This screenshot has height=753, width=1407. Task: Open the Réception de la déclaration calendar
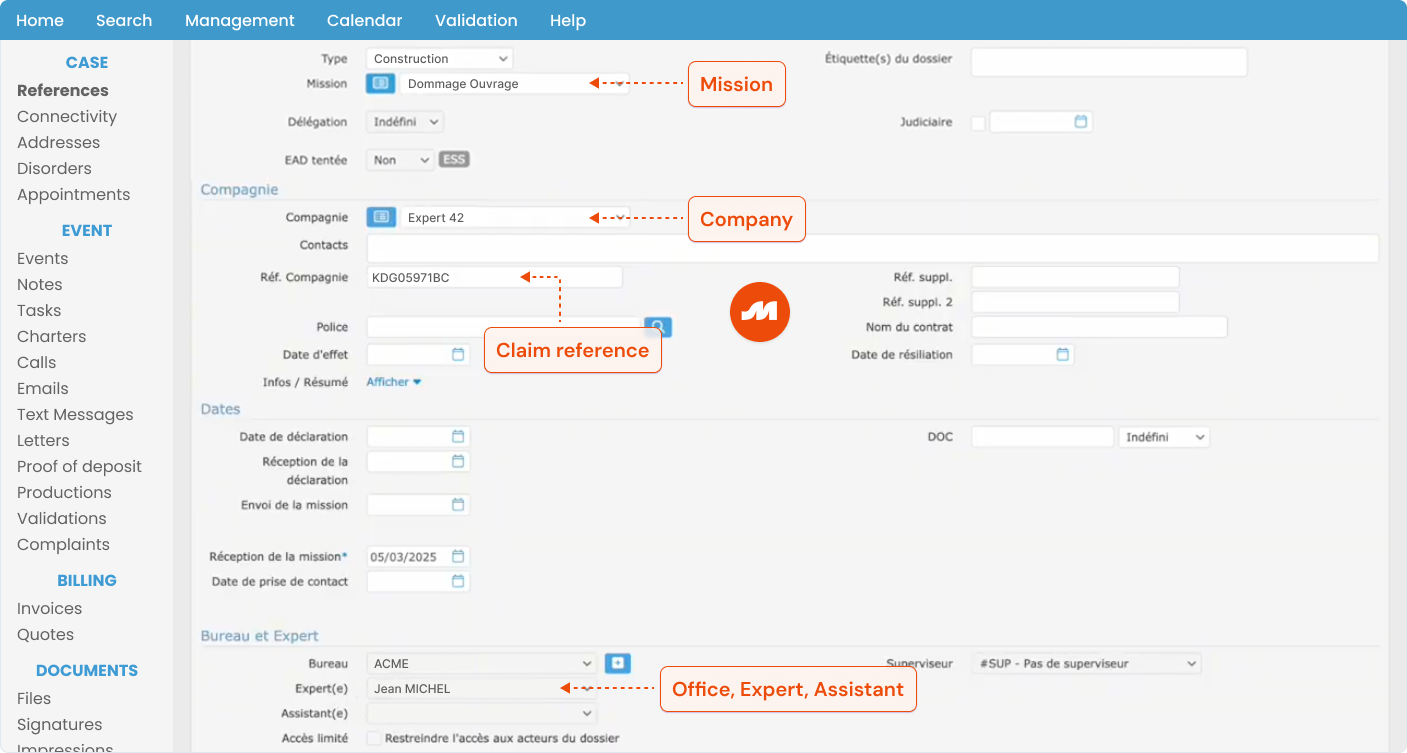point(458,461)
